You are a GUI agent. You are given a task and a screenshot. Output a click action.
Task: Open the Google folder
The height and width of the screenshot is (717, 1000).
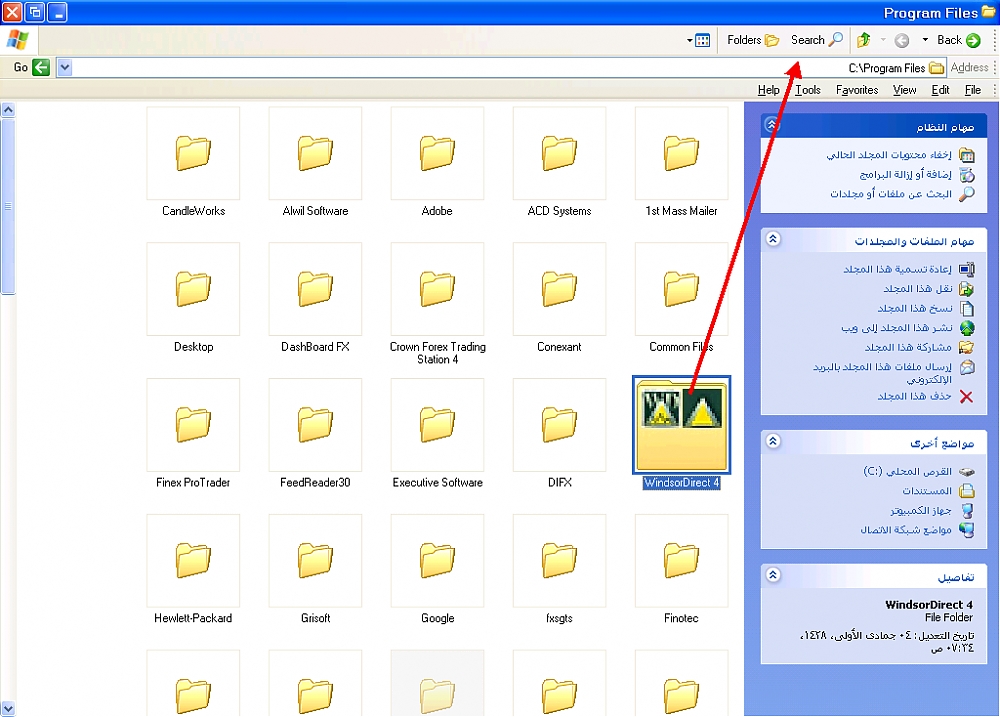(437, 561)
